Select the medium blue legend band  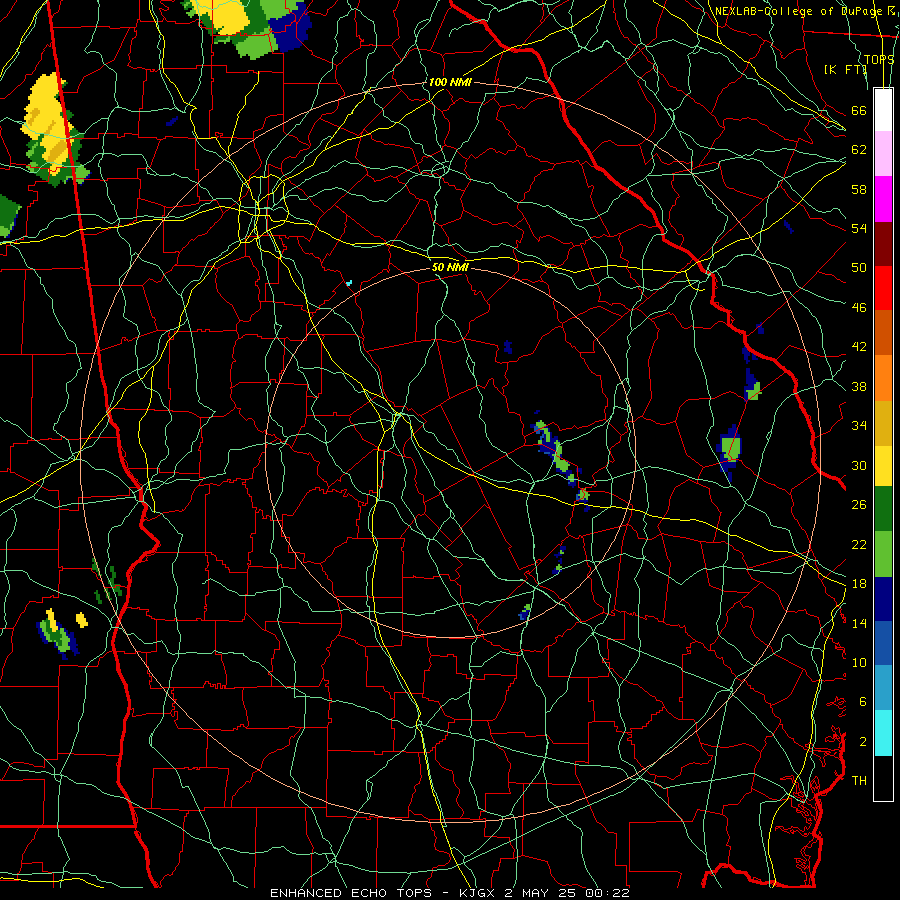click(x=883, y=643)
